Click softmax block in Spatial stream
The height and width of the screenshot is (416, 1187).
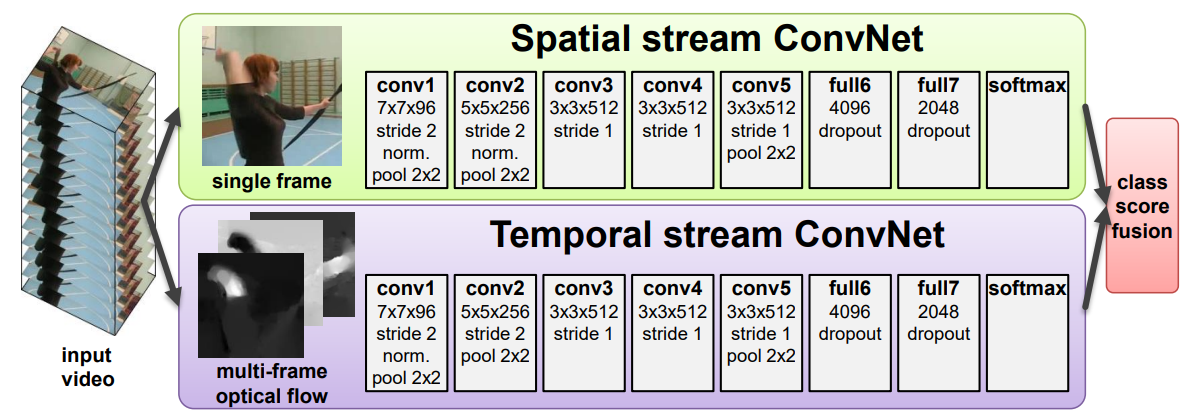pos(1027,129)
